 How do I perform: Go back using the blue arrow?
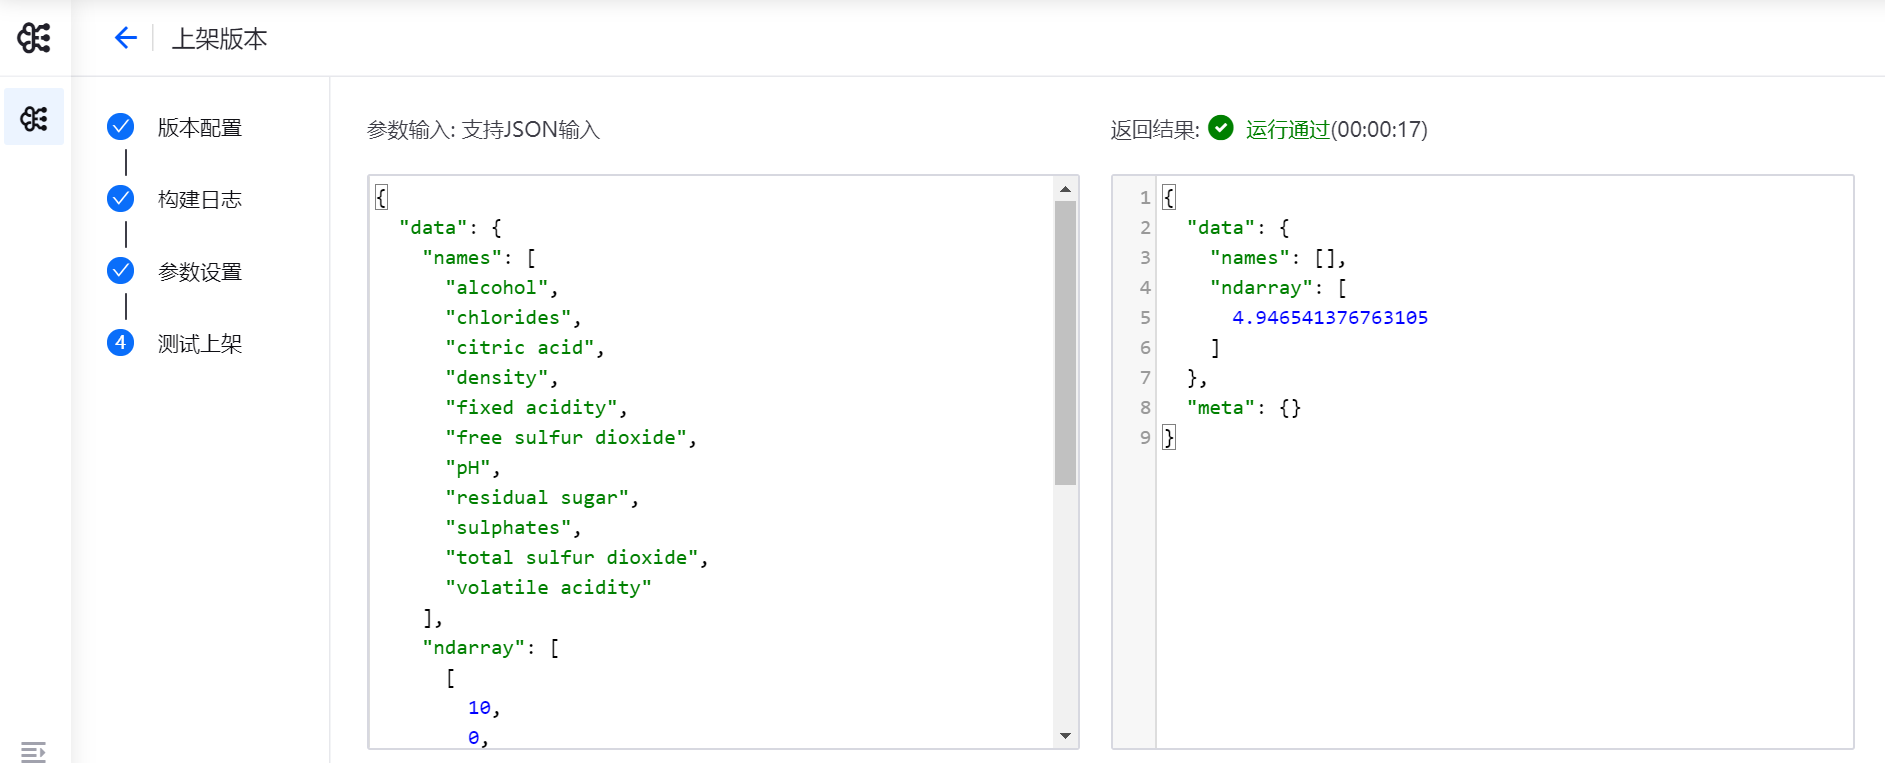coord(125,38)
